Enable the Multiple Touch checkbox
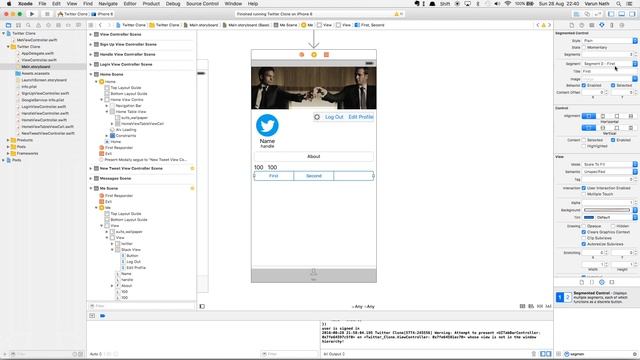640x360 pixels. pyautogui.click(x=584, y=194)
